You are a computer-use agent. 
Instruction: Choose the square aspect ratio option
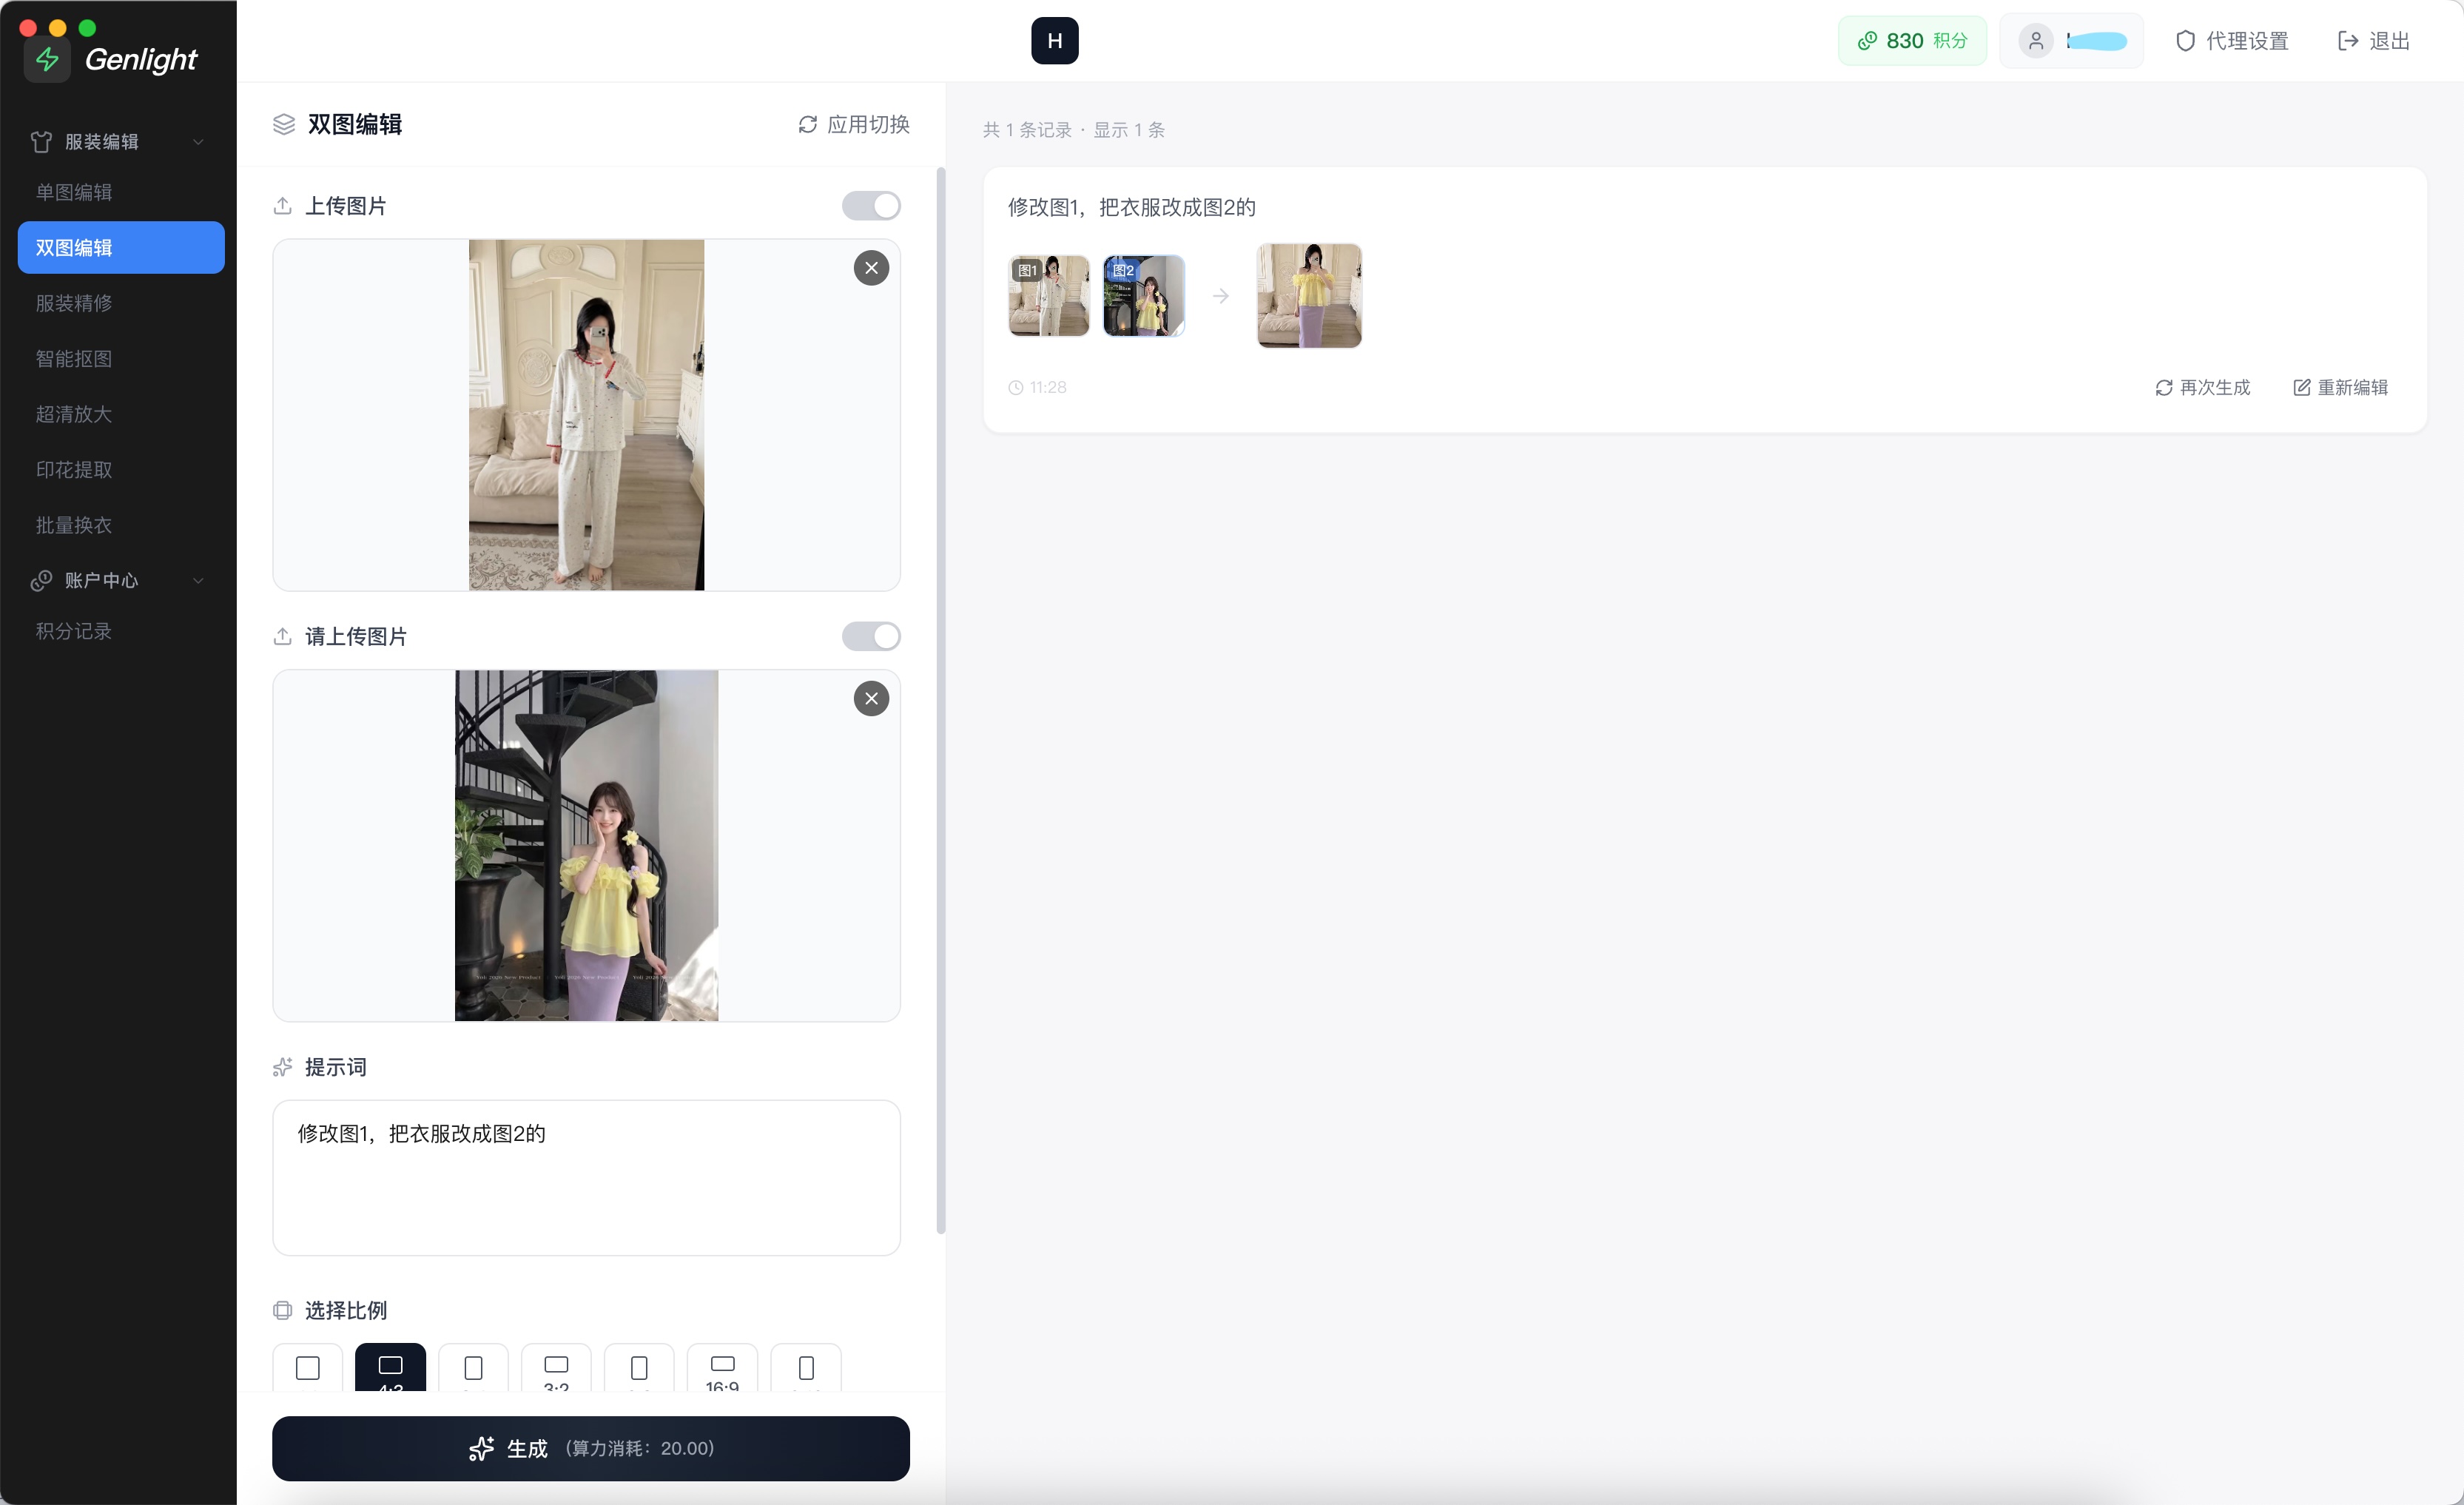(308, 1367)
